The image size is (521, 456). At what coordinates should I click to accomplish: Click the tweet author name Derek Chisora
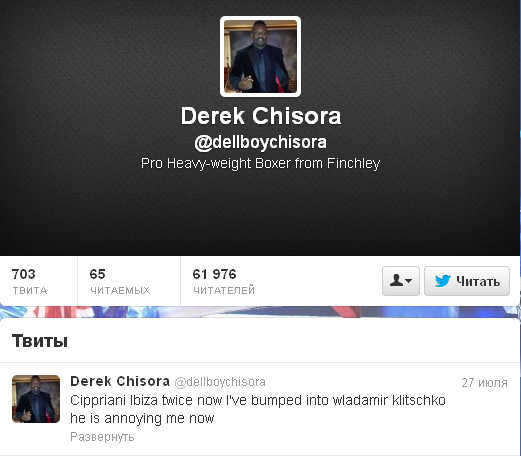120,381
